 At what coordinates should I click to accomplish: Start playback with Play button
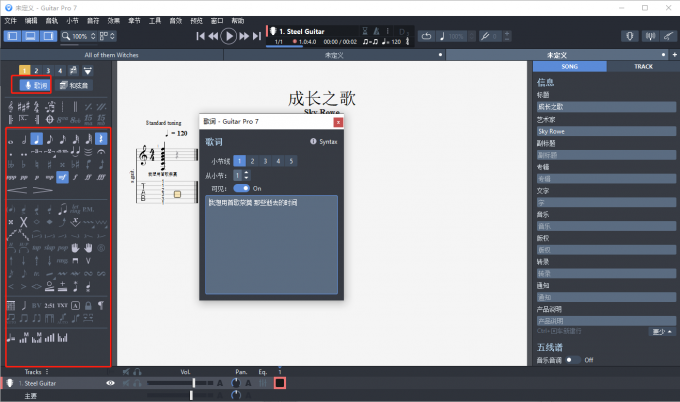coord(229,36)
